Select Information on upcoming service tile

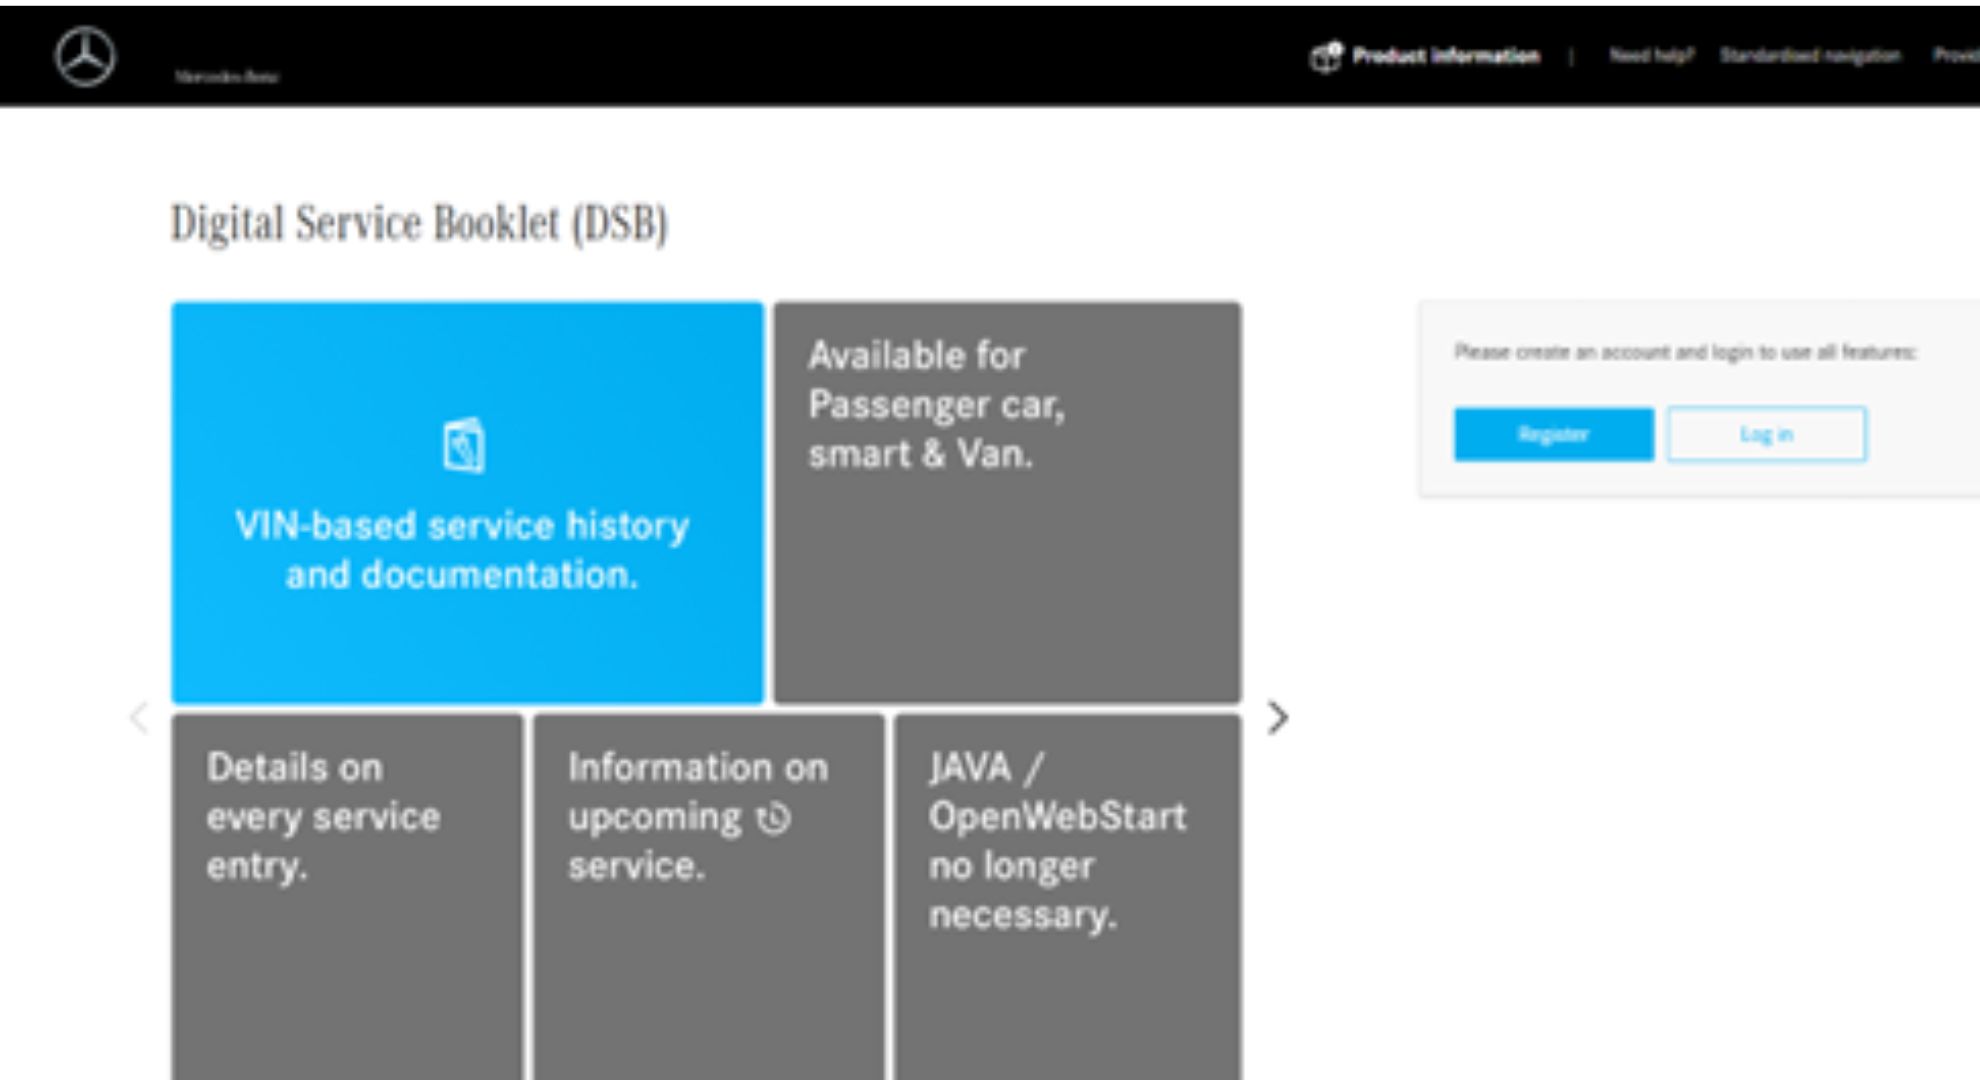(709, 896)
